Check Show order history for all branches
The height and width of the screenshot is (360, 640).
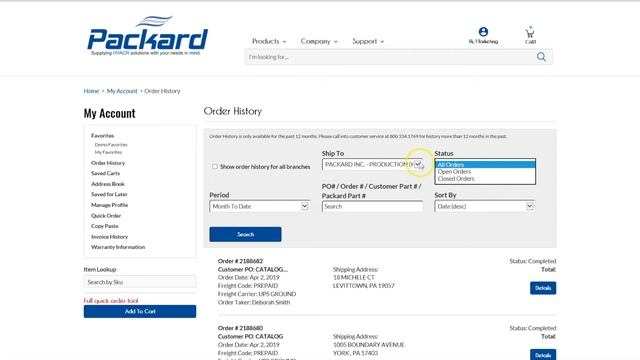(x=215, y=167)
